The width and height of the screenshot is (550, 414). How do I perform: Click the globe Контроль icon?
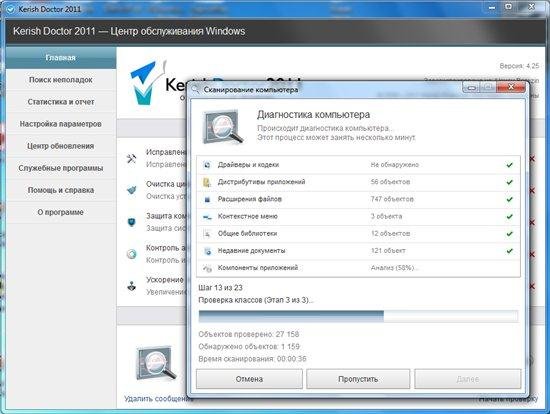point(132,254)
